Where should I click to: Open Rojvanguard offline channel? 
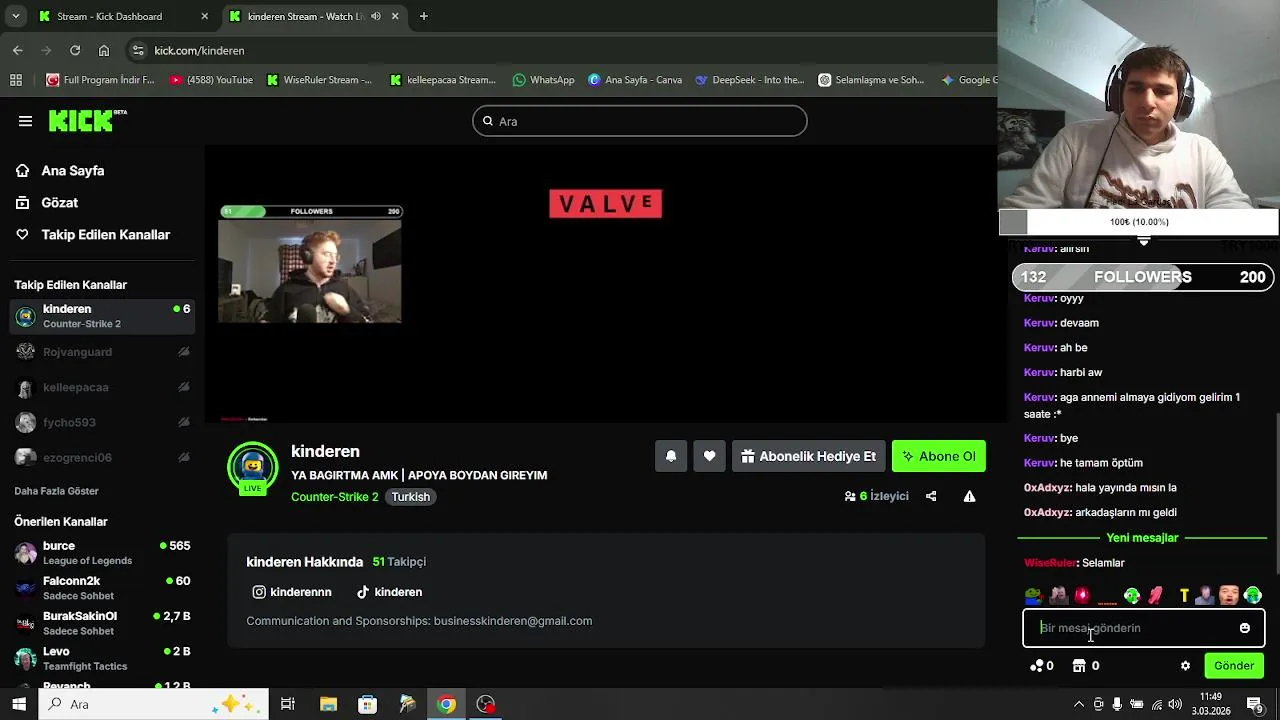point(102,352)
